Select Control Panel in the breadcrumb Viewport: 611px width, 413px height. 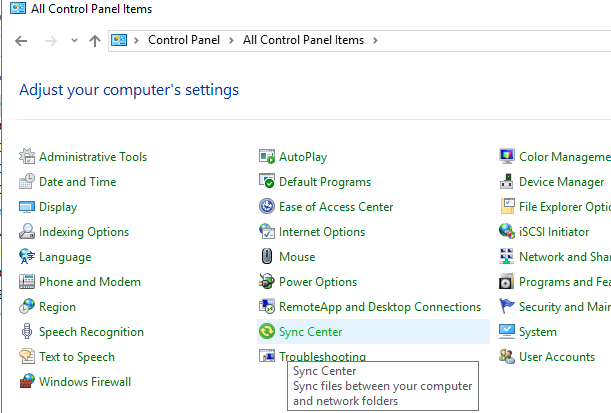click(x=184, y=40)
